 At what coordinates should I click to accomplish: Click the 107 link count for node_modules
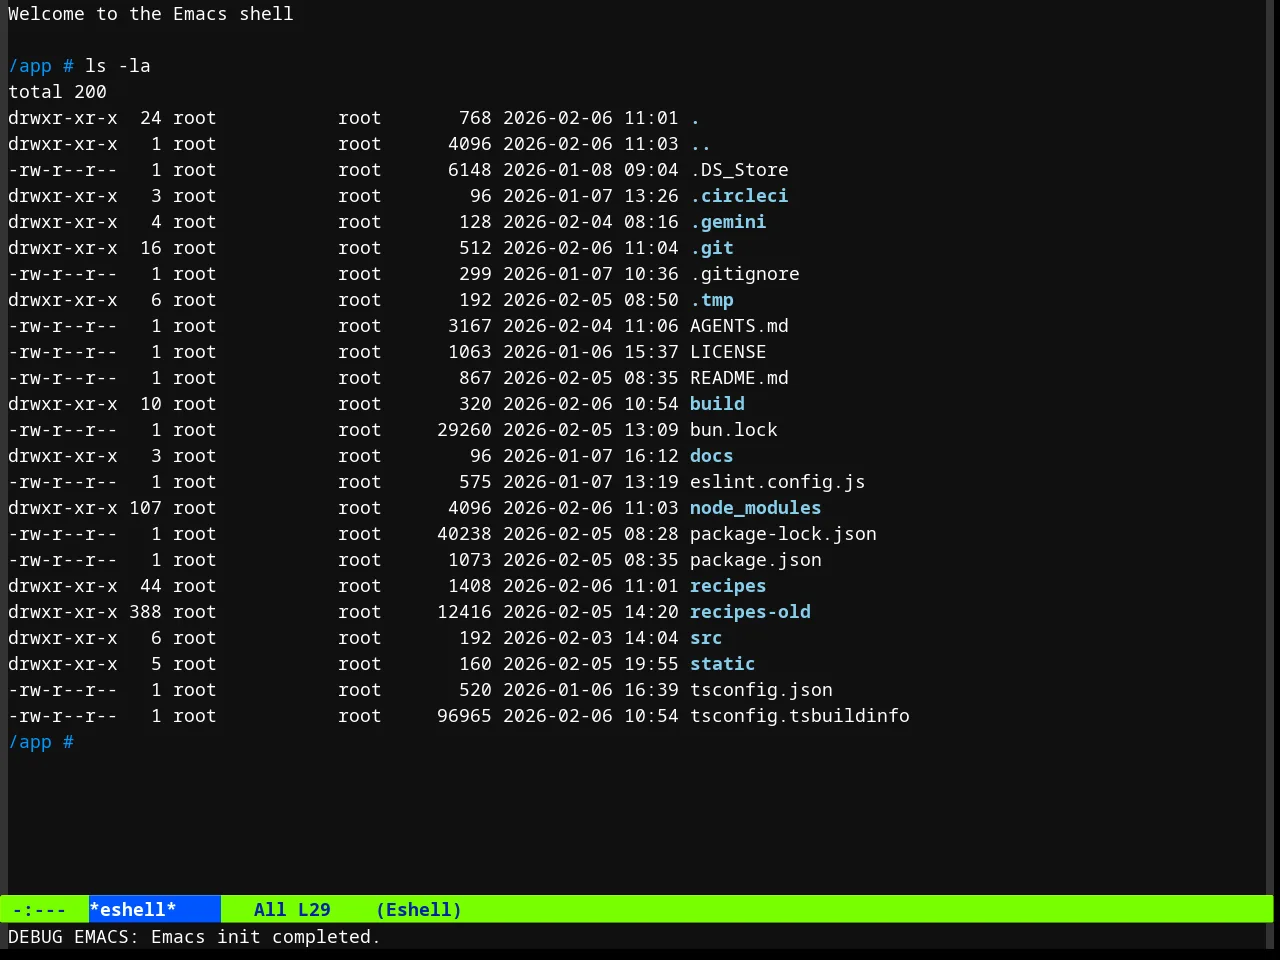tap(145, 507)
